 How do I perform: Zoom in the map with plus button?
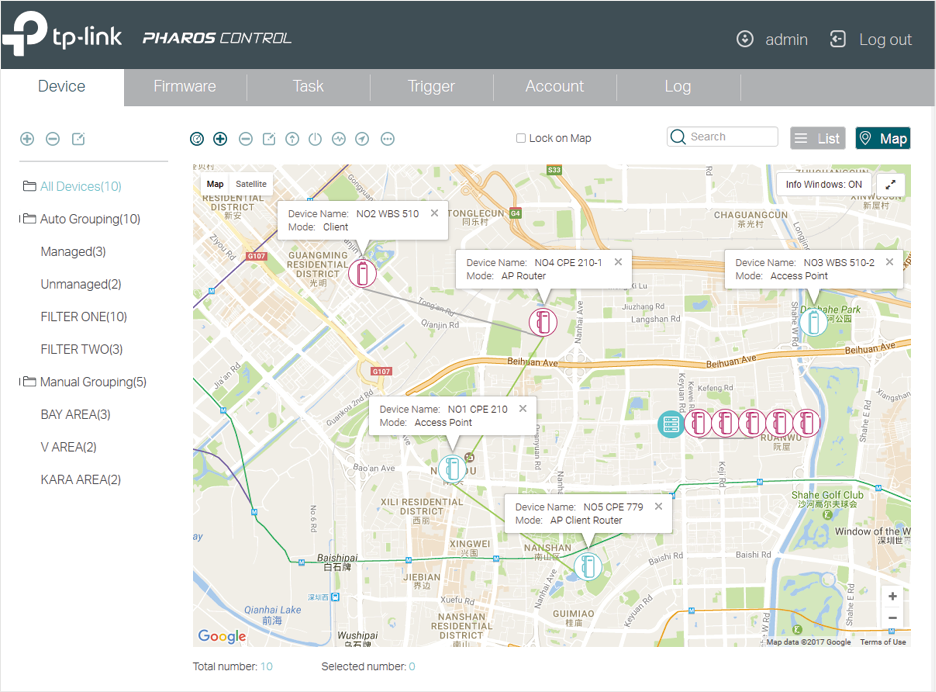click(x=892, y=596)
